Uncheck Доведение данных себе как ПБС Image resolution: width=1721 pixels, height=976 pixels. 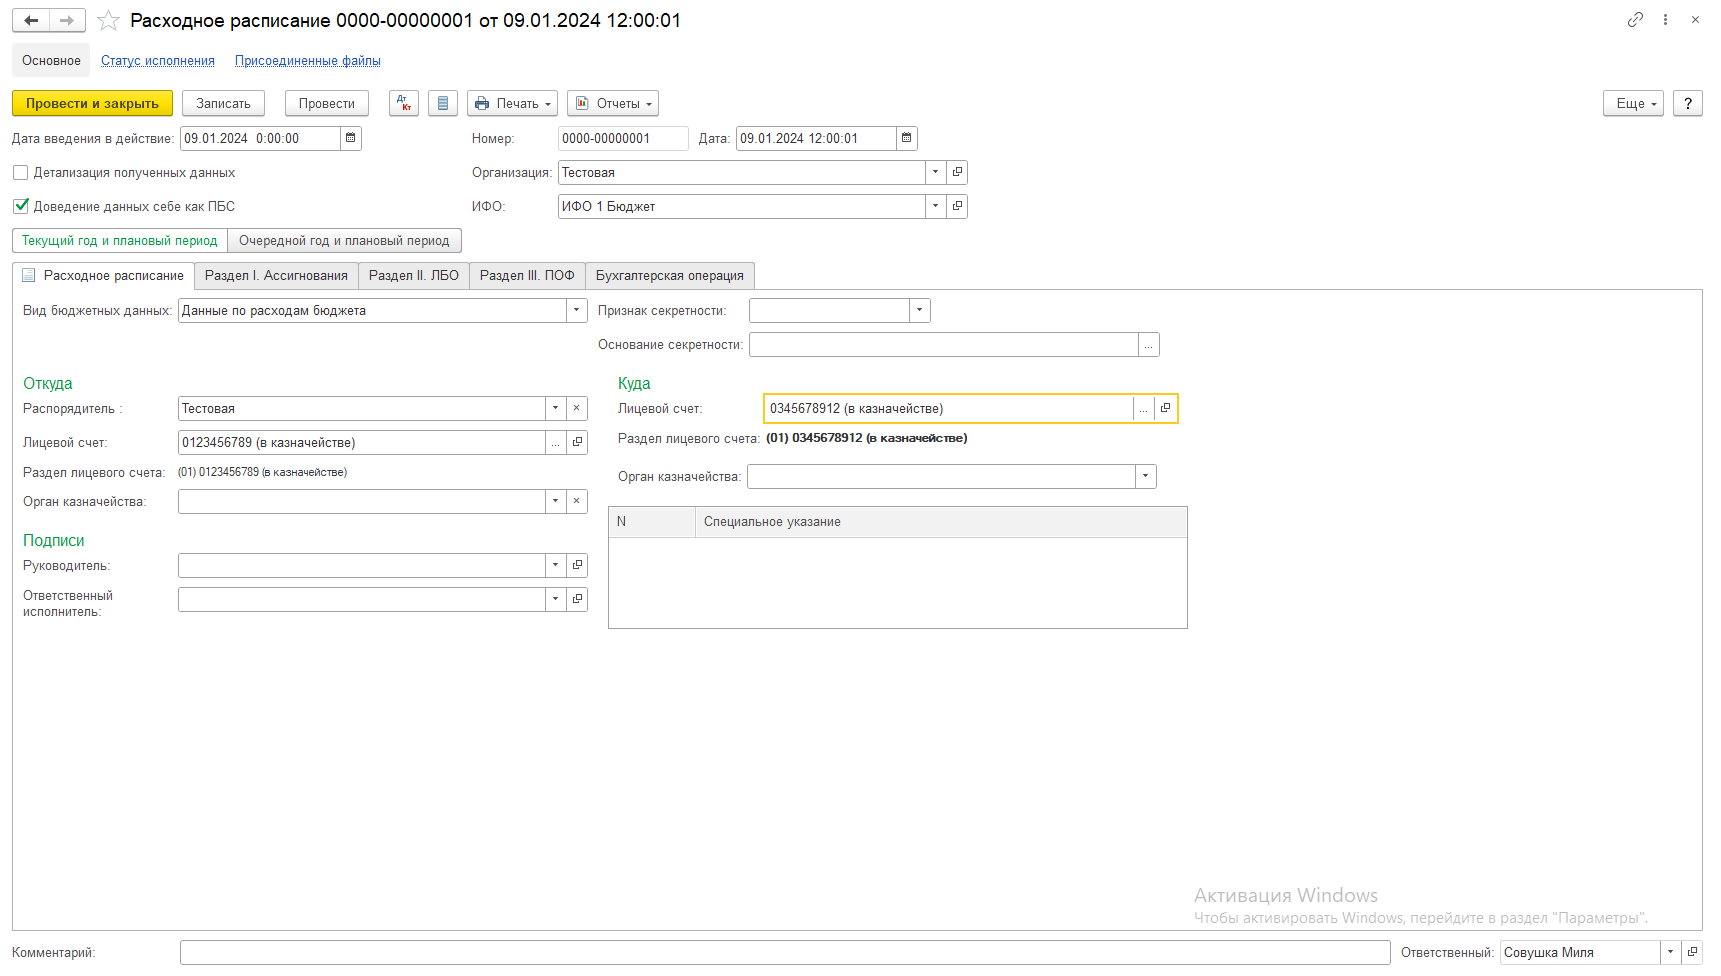20,206
